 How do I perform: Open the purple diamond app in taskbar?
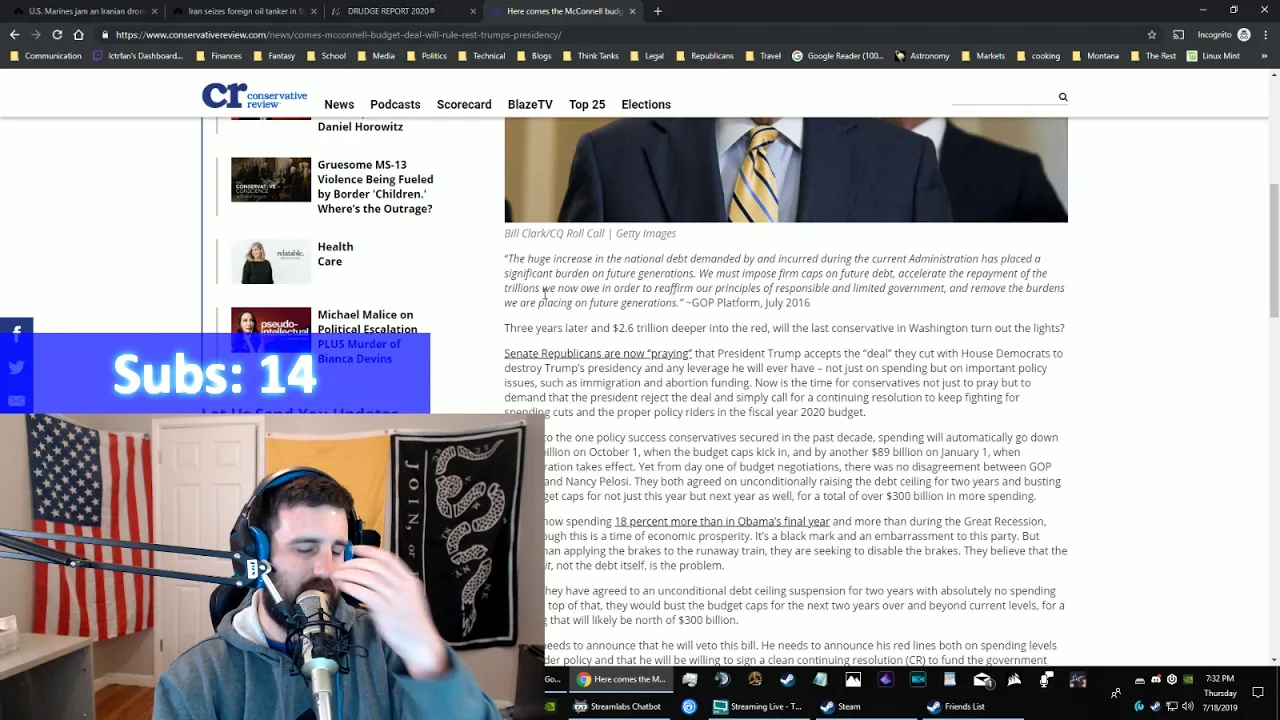[x=885, y=680]
